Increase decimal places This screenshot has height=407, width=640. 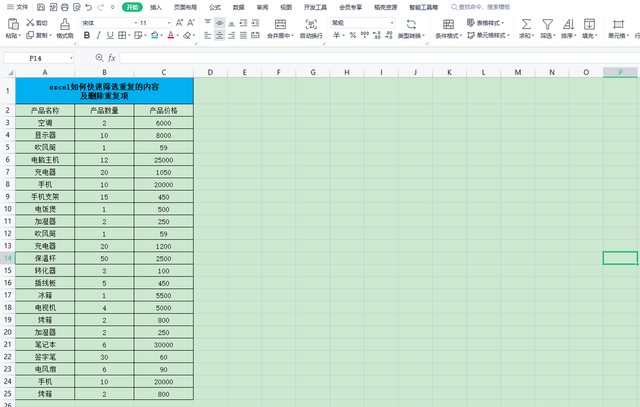[x=377, y=36]
